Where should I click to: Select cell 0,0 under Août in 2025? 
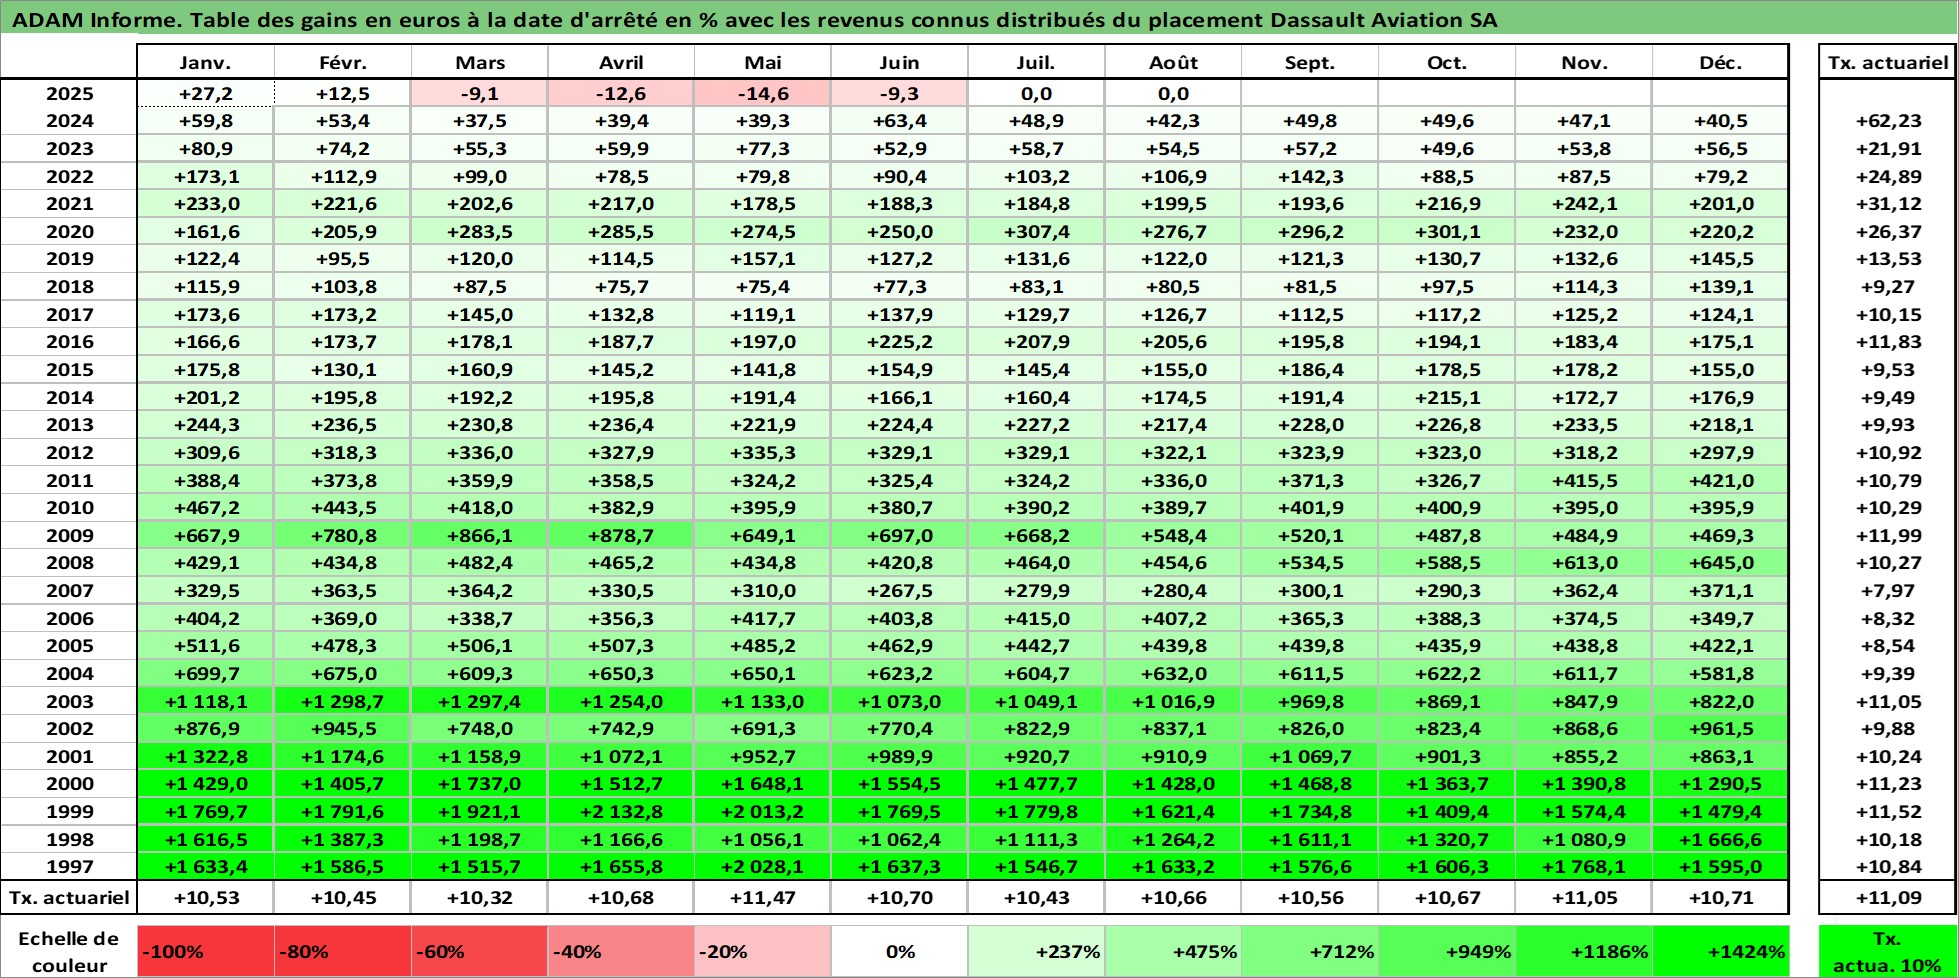(1173, 93)
